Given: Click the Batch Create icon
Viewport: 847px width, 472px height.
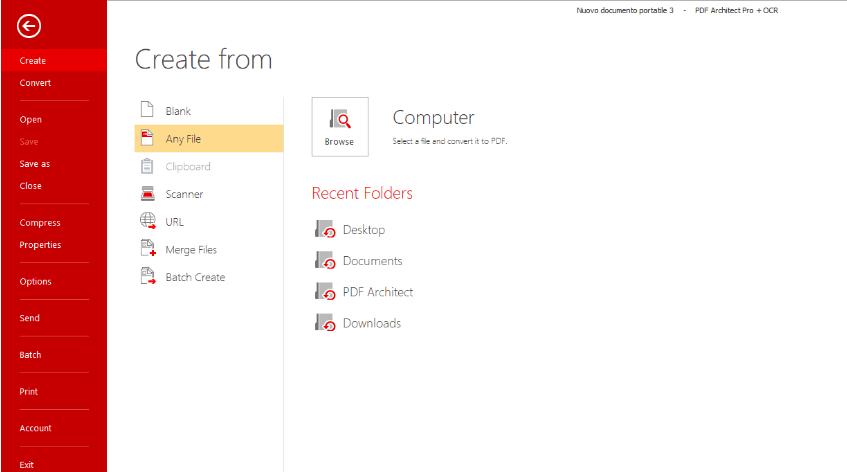Looking at the screenshot, I should pos(148,276).
